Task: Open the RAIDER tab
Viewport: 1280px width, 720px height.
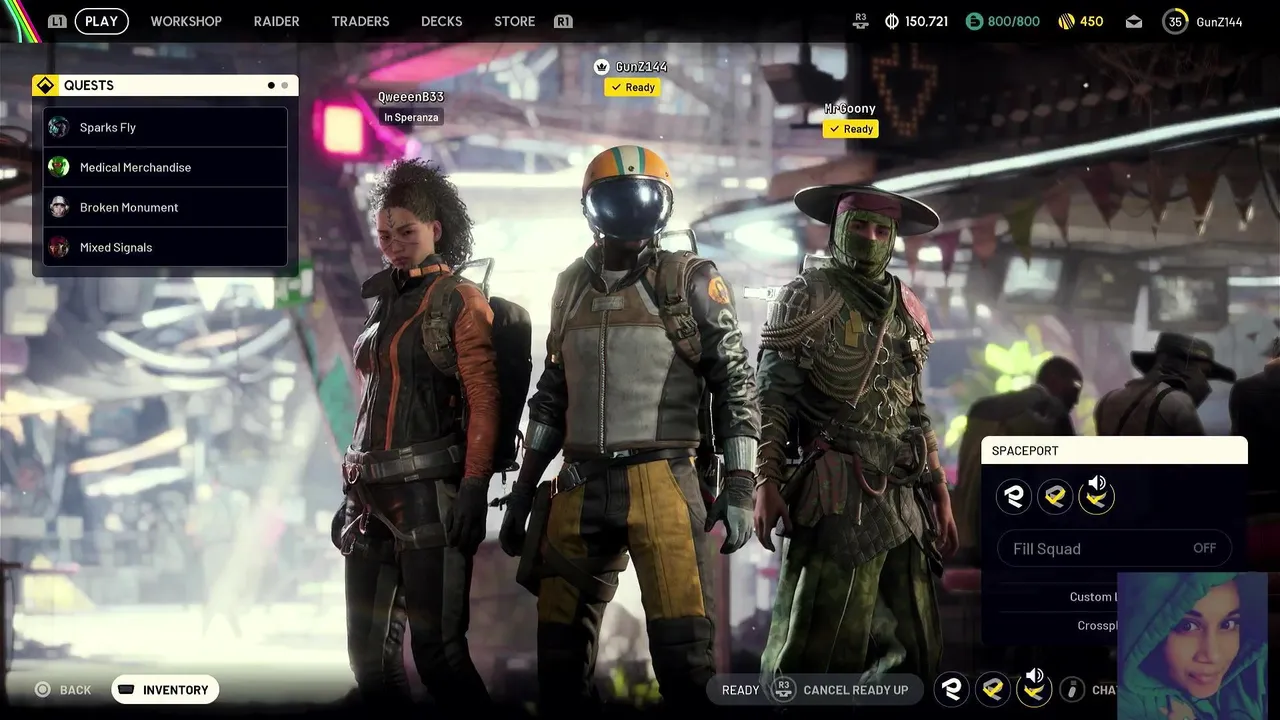Action: coord(277,21)
